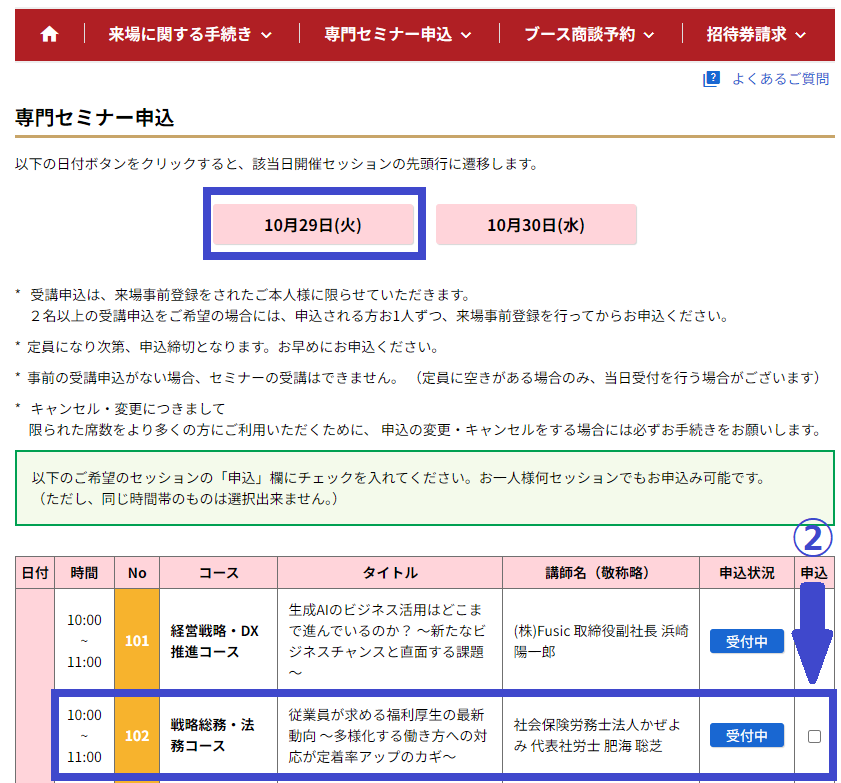Select the 経営戦略・DX推進コース course cell

coord(217,641)
